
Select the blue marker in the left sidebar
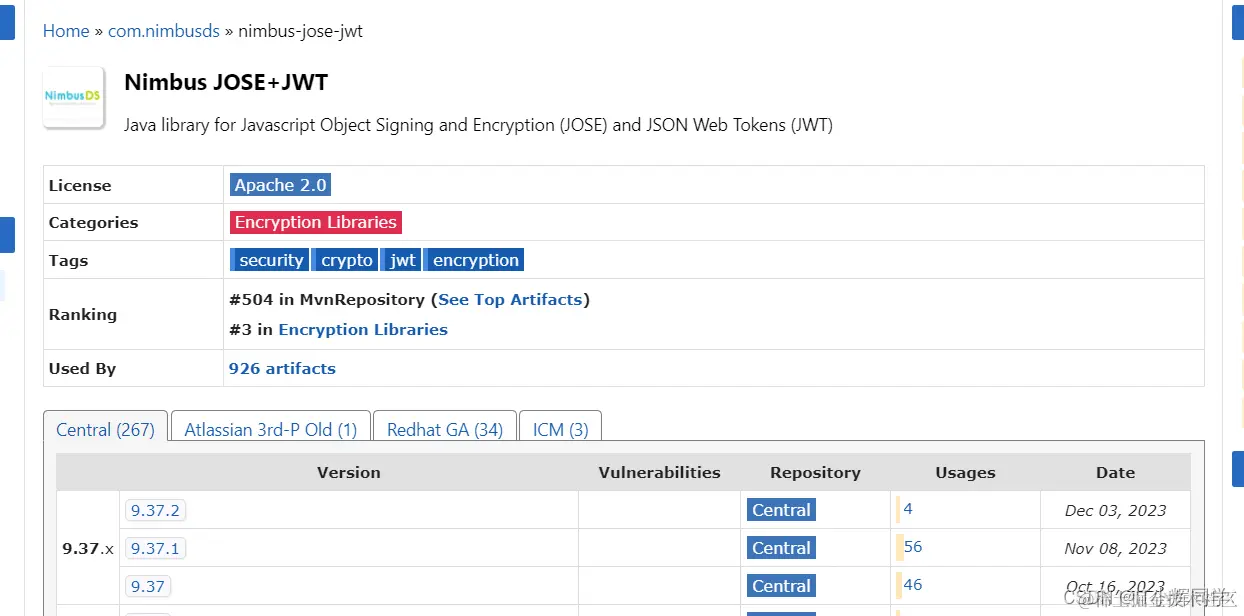[x=8, y=234]
